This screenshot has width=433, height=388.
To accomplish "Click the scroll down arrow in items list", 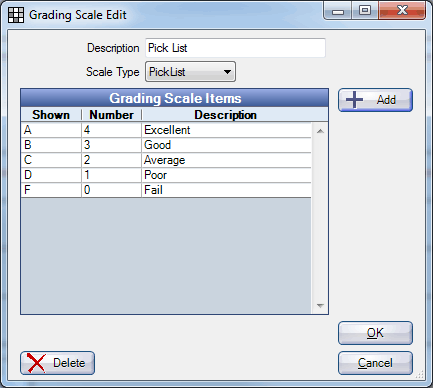I will (x=320, y=306).
